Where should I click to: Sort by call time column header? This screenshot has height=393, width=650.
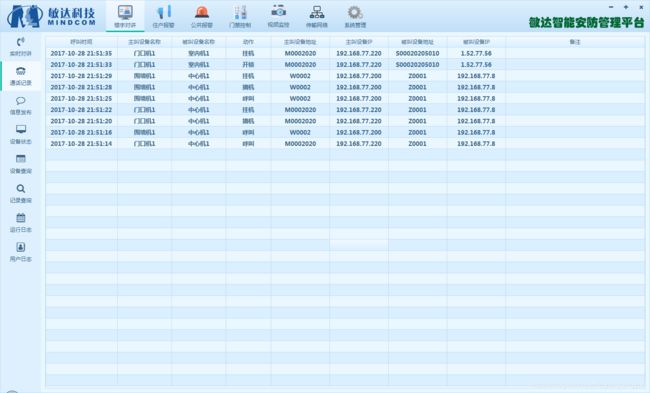coord(81,42)
